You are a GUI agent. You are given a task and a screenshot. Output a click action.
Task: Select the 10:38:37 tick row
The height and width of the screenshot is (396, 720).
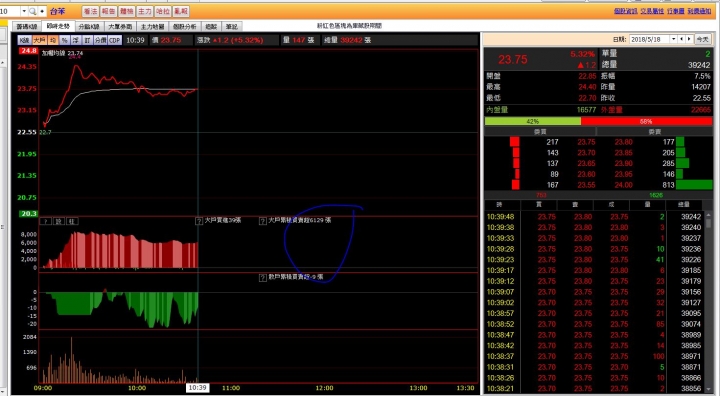(x=595, y=356)
